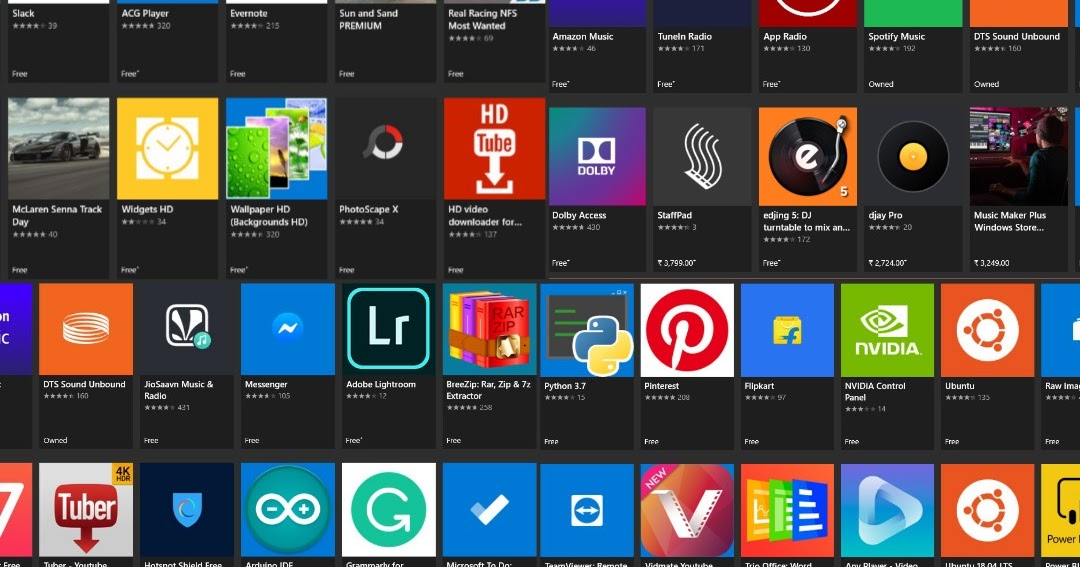Open the orange DTS Sound Unbound icon

pos(86,329)
